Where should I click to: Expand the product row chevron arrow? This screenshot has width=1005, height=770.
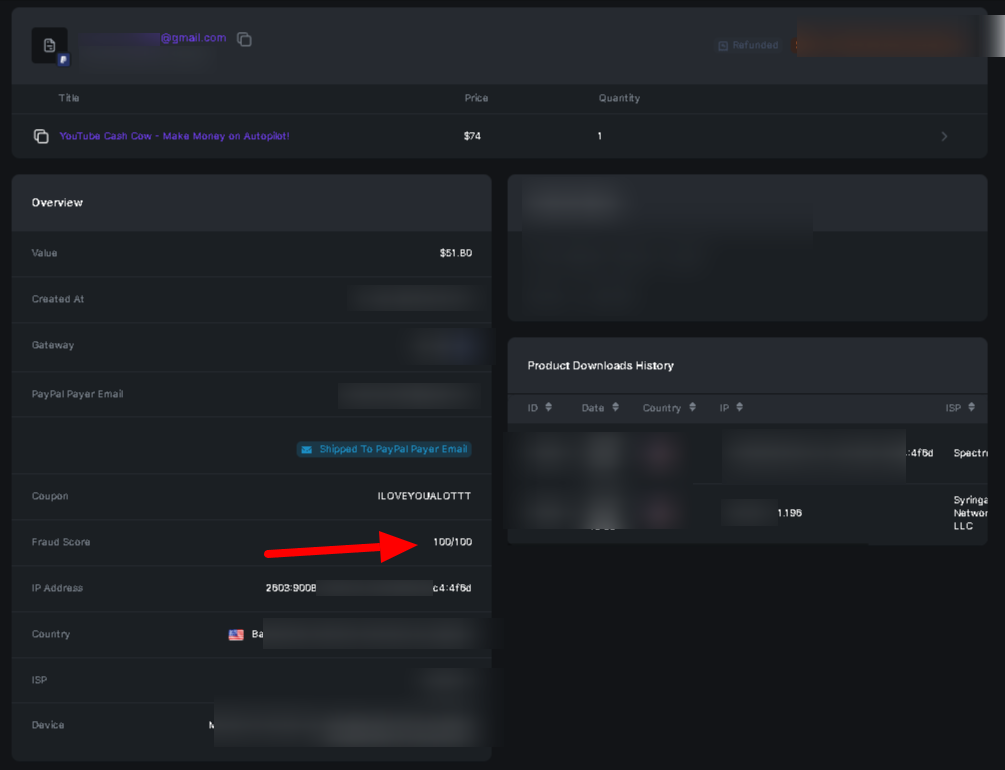click(944, 137)
